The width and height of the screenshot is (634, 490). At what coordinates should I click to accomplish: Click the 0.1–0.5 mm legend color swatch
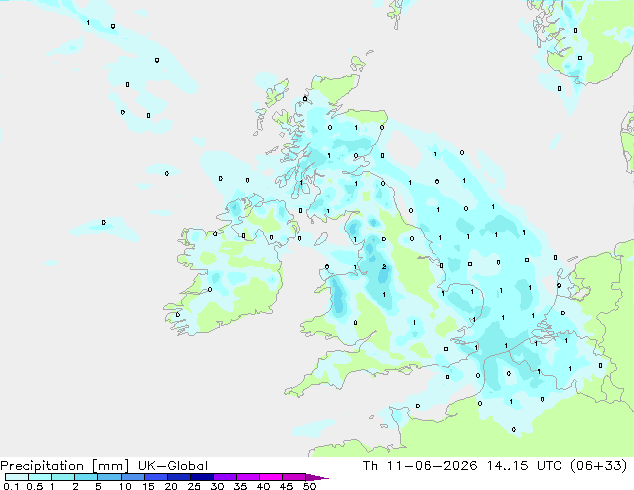17,477
